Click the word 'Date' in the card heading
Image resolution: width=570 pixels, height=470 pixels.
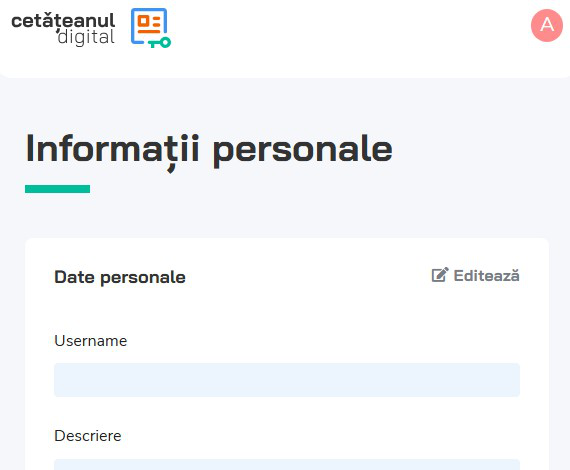pos(75,277)
